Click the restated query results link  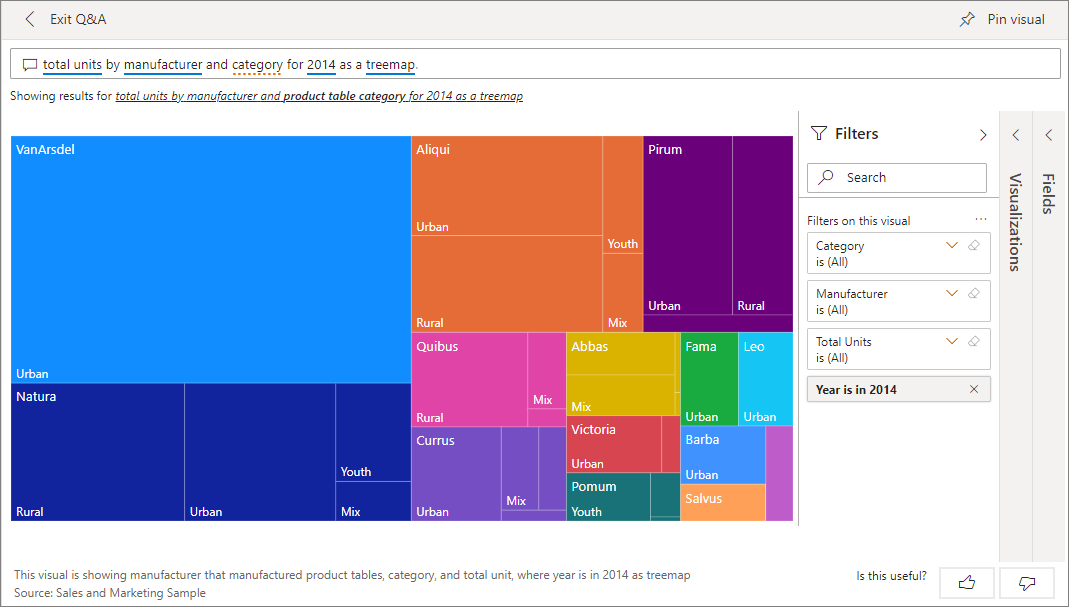318,97
